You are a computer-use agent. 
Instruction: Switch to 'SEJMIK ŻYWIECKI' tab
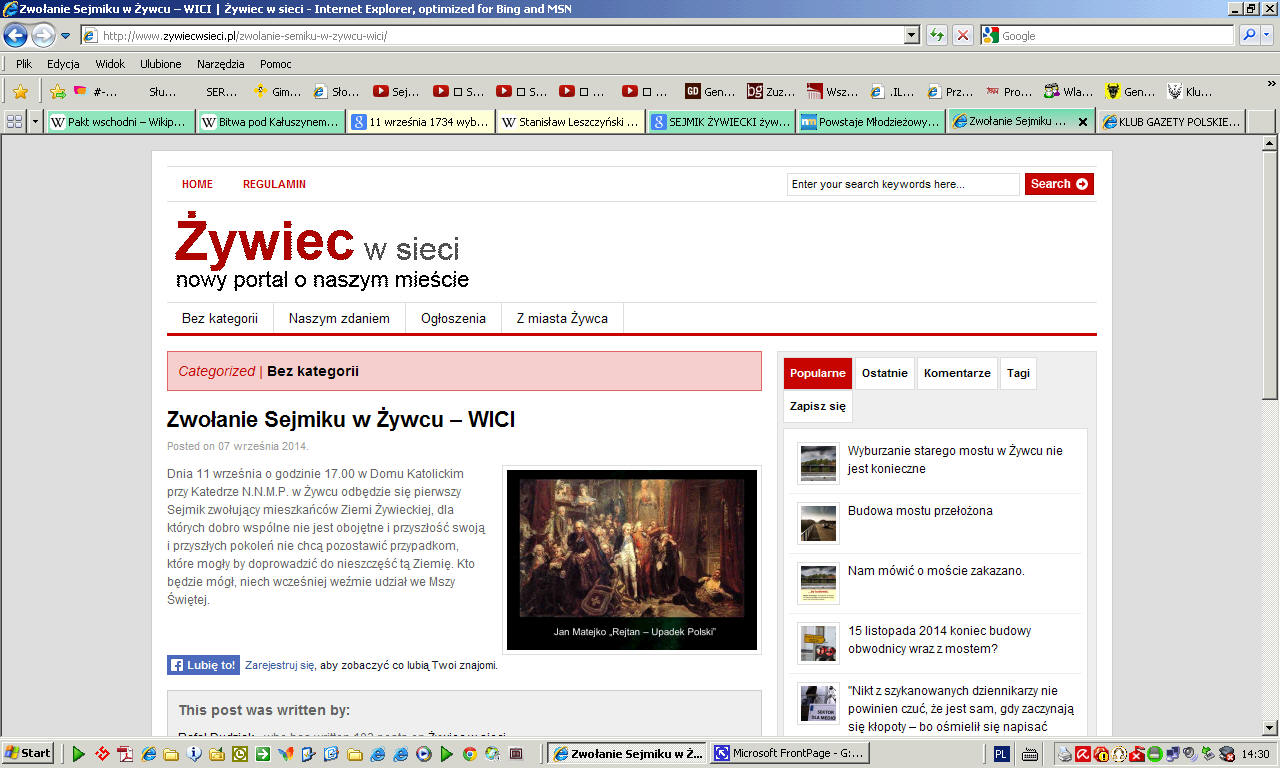coord(721,122)
